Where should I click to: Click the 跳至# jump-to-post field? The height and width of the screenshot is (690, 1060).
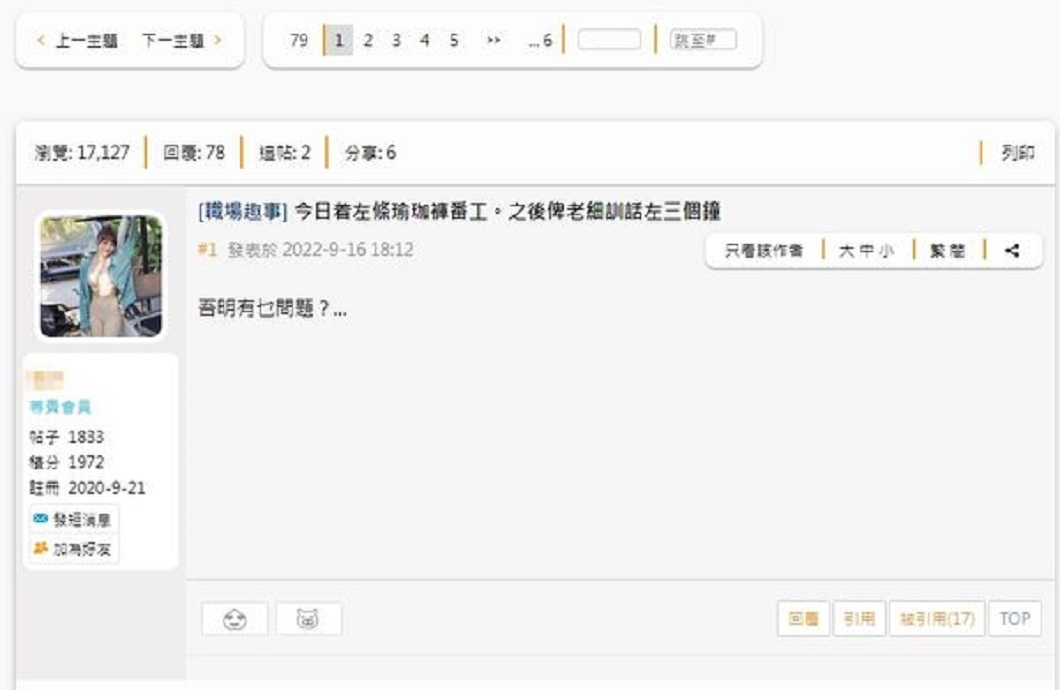(703, 40)
